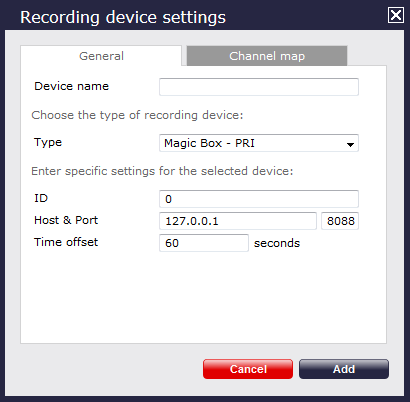Click into the ID field containing 0
This screenshot has width=410, height=402.
(x=259, y=199)
